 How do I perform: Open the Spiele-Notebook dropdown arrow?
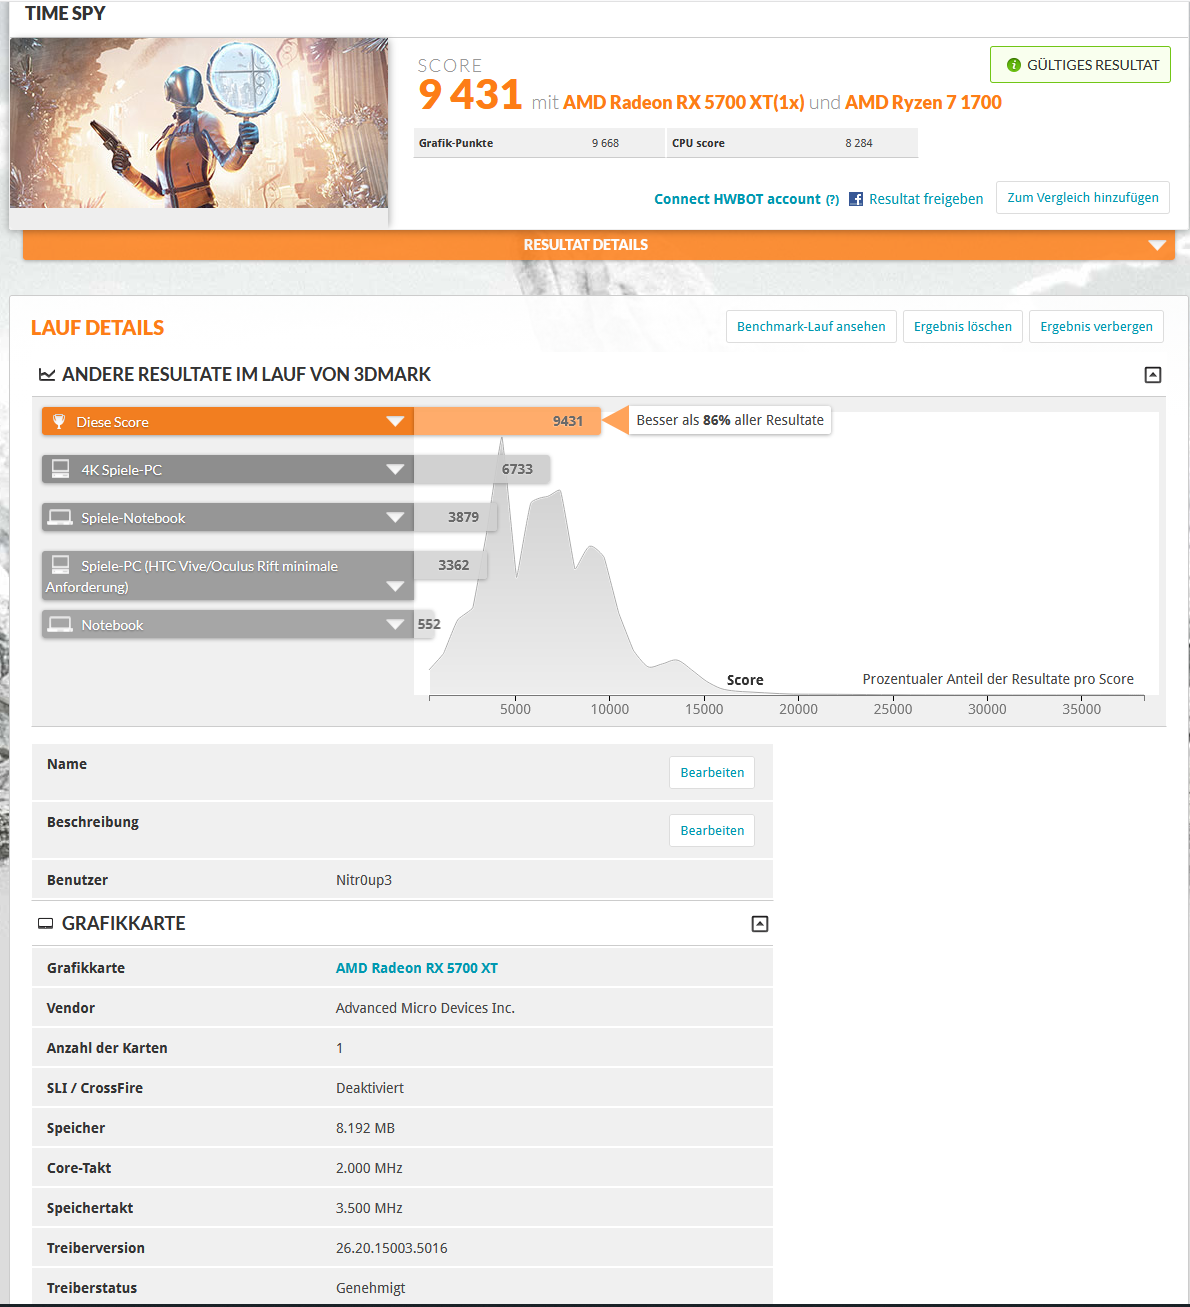coord(395,517)
